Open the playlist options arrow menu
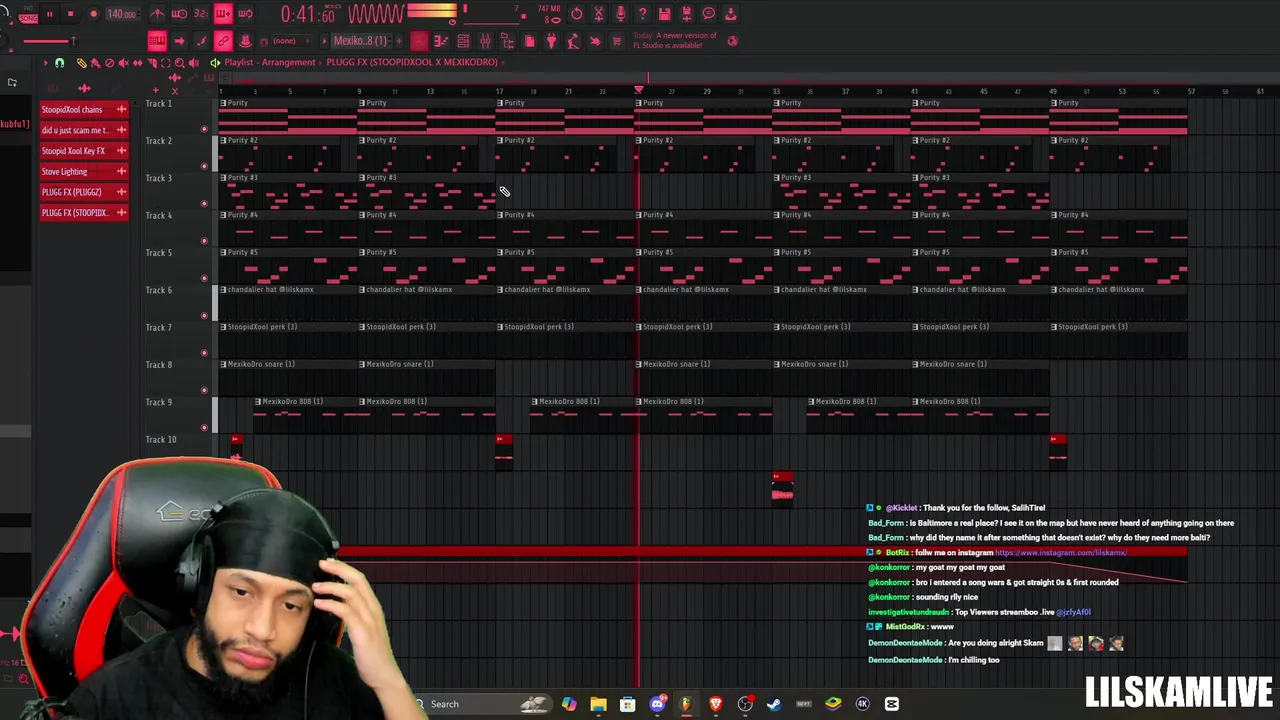1280x720 pixels. [45, 62]
